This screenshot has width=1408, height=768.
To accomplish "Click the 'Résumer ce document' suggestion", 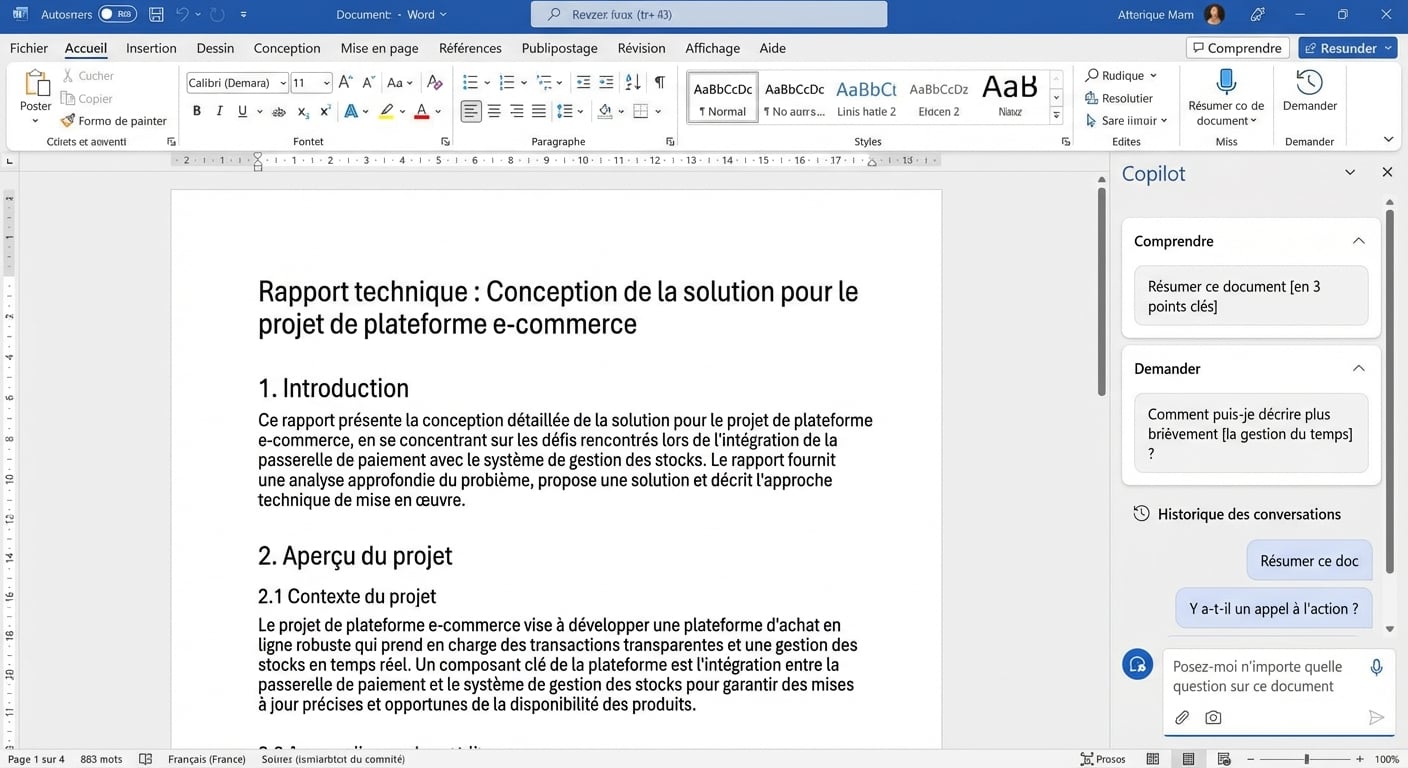I will pyautogui.click(x=1250, y=296).
